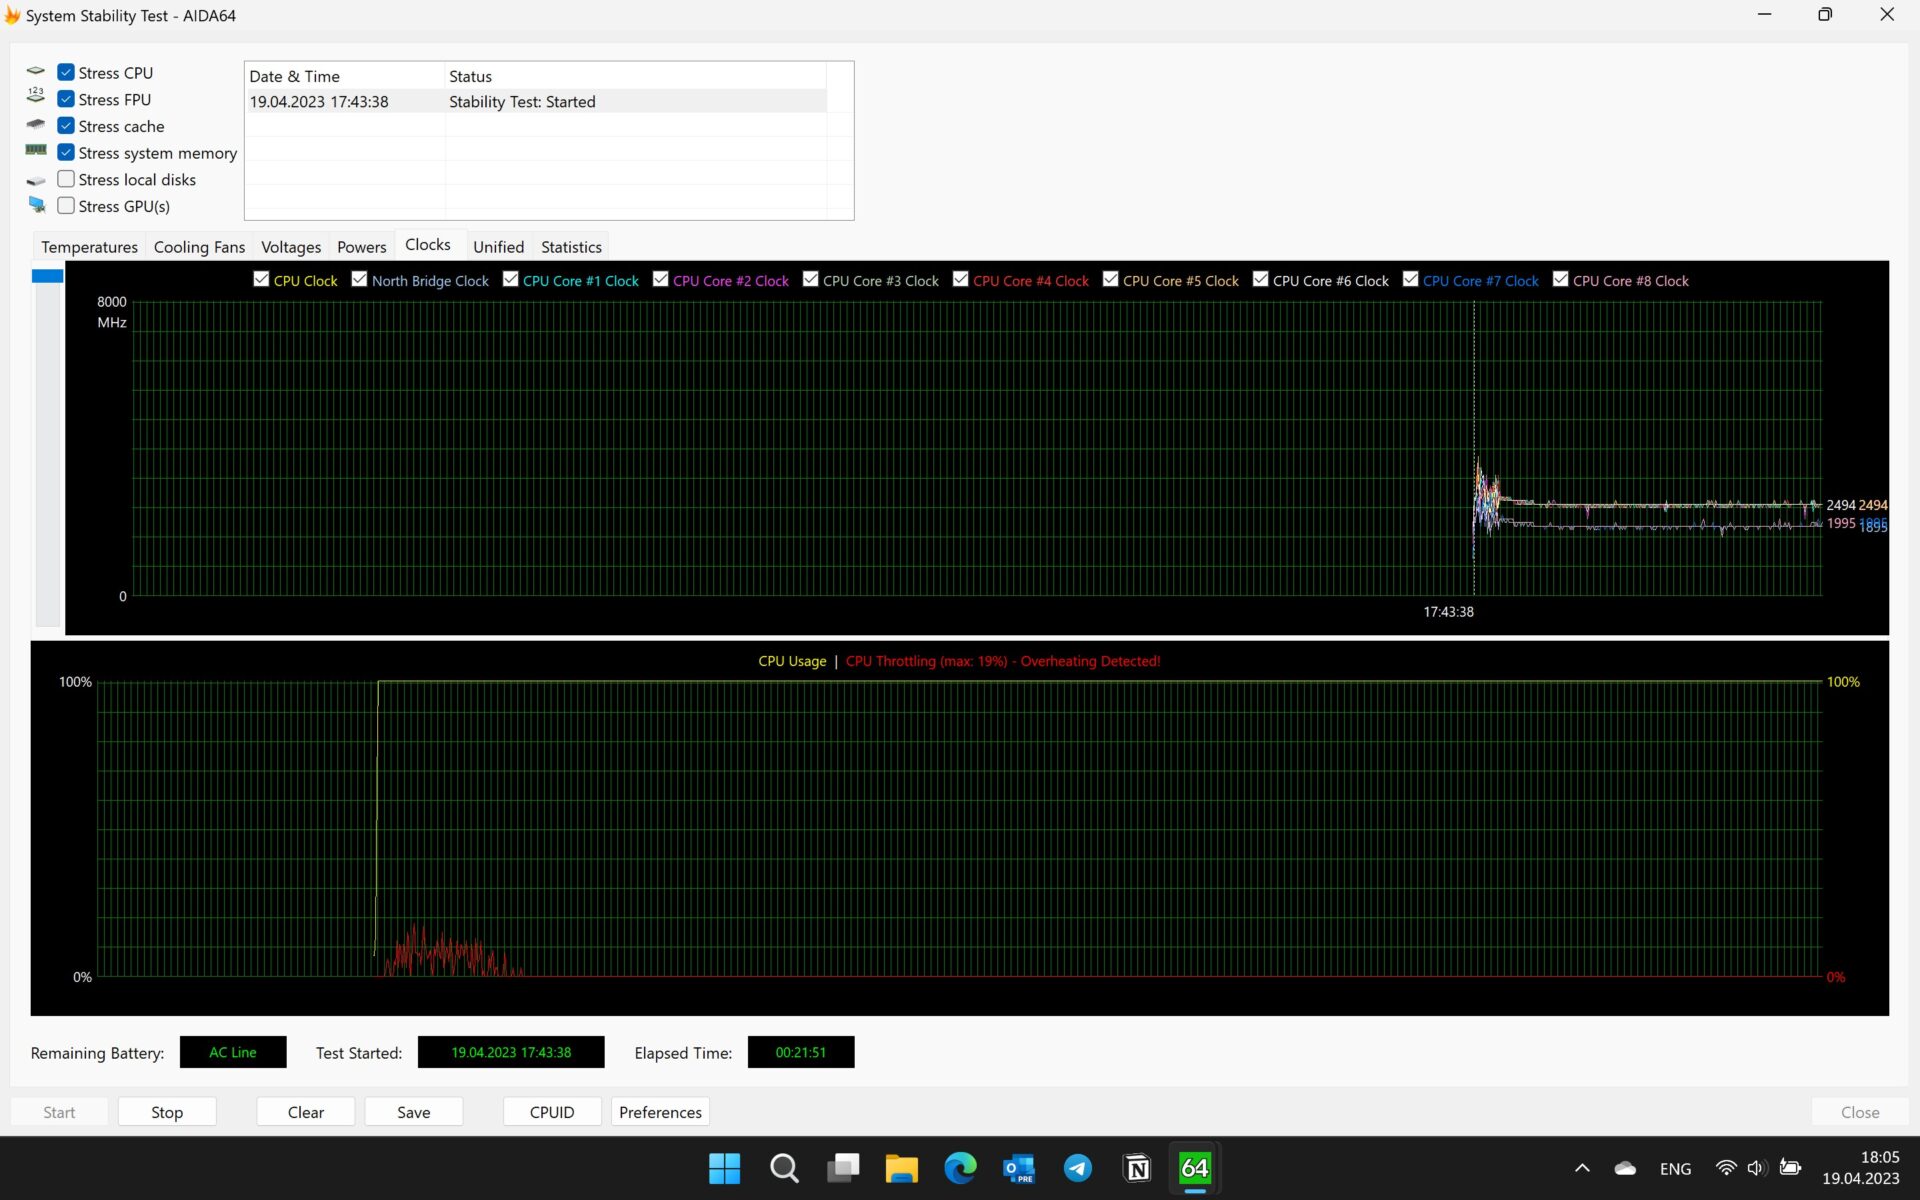Click the CPU Usage graph legend label

792,661
